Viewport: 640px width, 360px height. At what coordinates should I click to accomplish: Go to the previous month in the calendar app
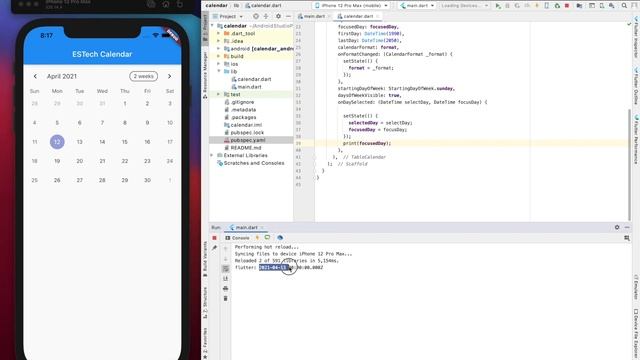pos(35,76)
